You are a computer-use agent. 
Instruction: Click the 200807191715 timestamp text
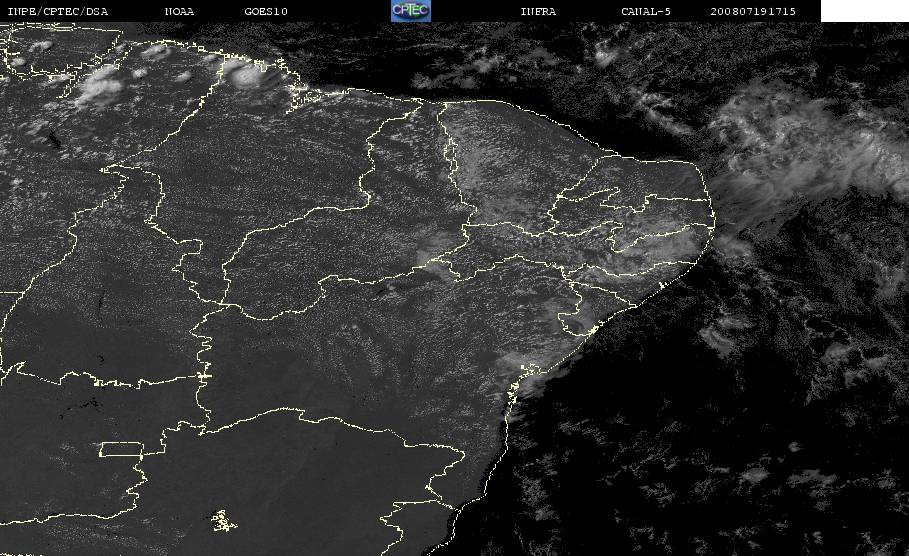(753, 11)
